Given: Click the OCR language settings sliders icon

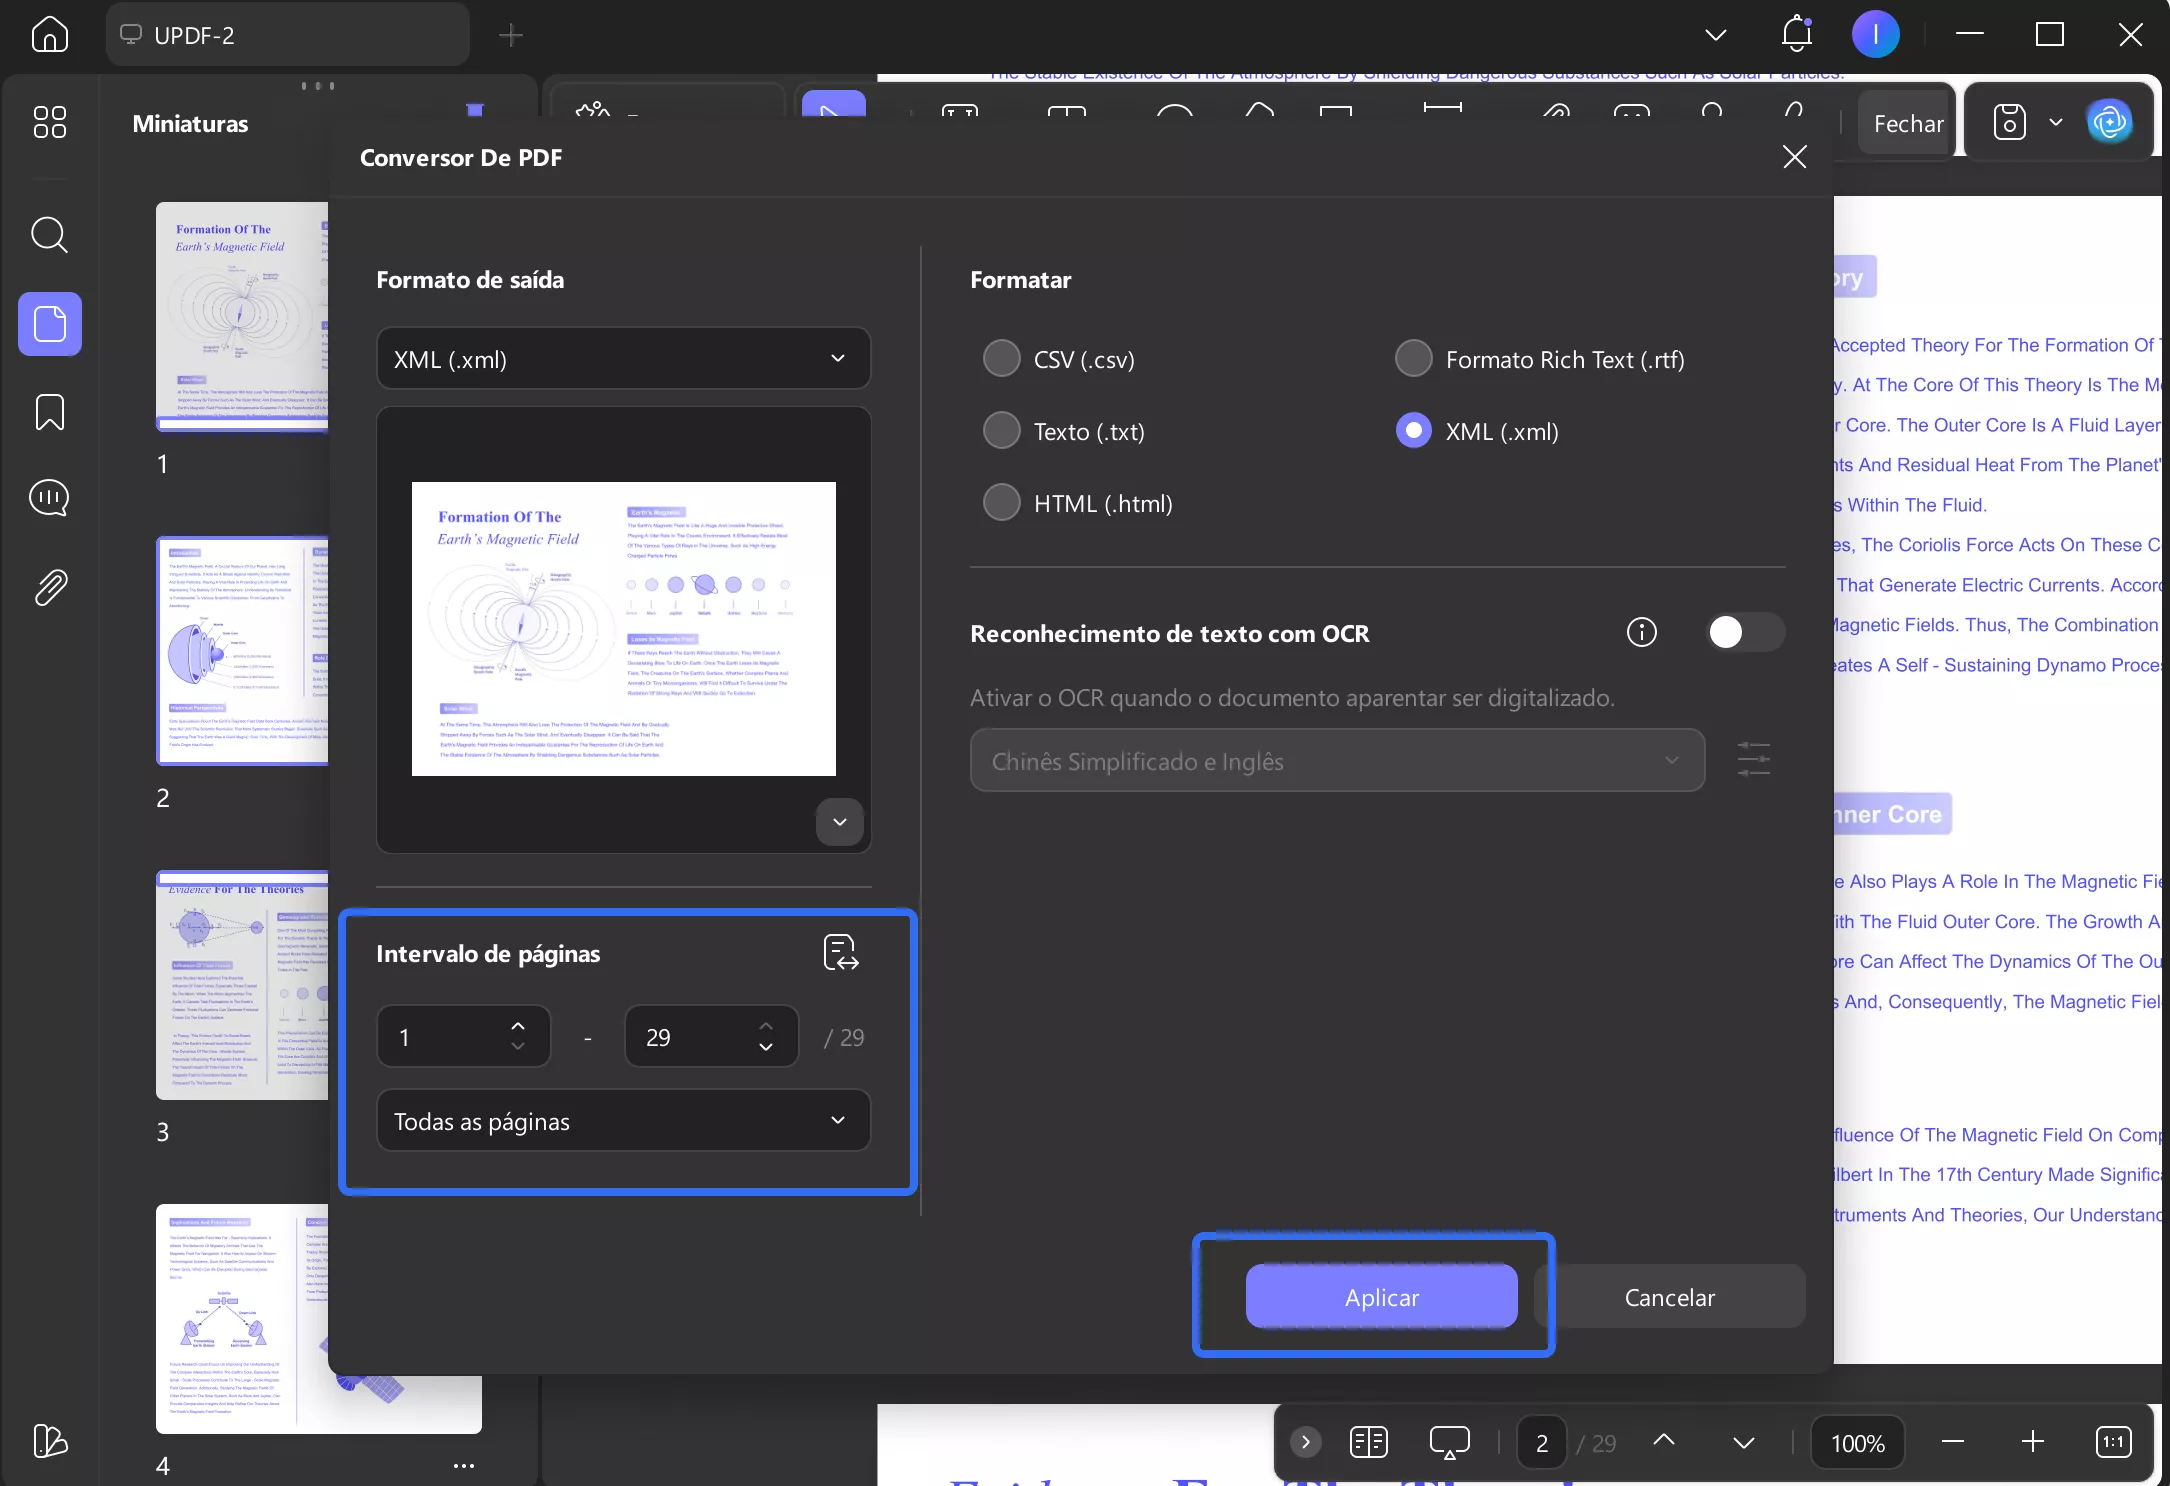Looking at the screenshot, I should coord(1753,760).
